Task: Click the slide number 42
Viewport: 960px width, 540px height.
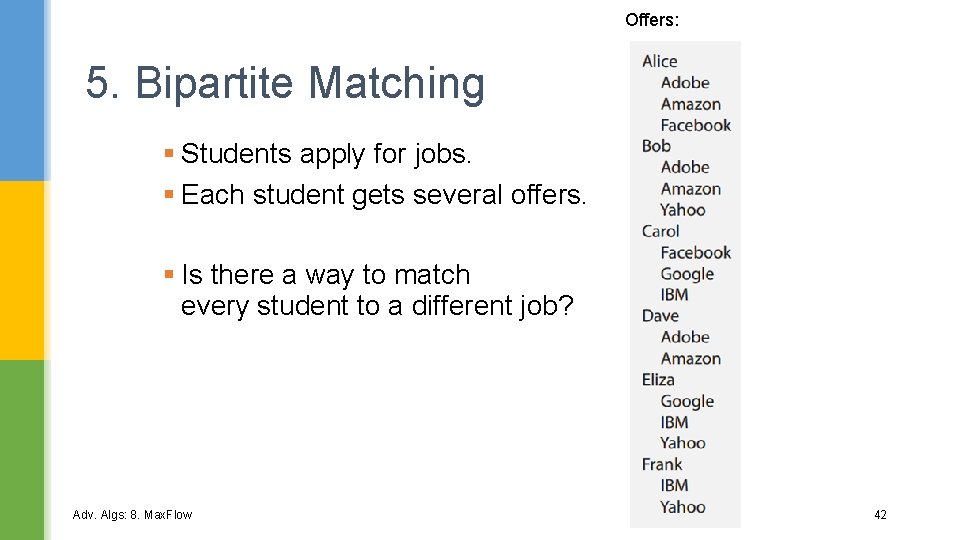Action: [880, 515]
